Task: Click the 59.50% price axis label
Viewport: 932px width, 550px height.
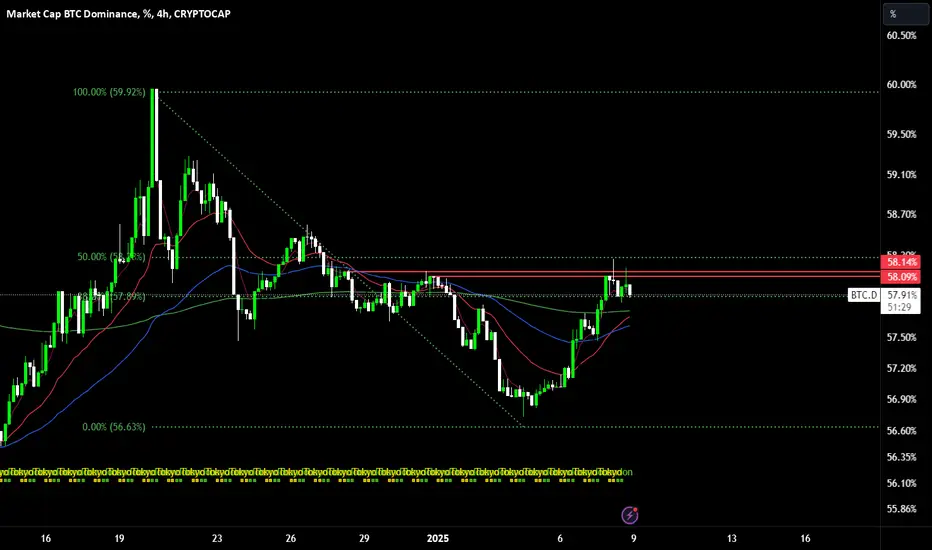Action: pyautogui.click(x=901, y=134)
